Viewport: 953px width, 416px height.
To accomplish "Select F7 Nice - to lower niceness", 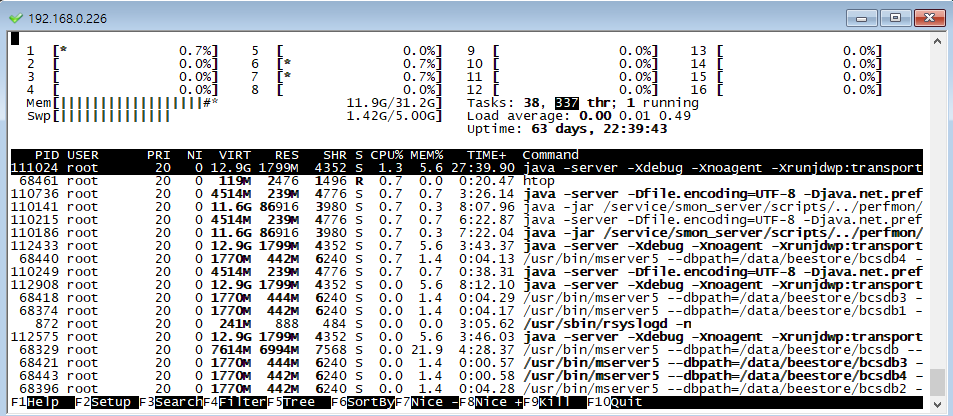I will point(427,402).
